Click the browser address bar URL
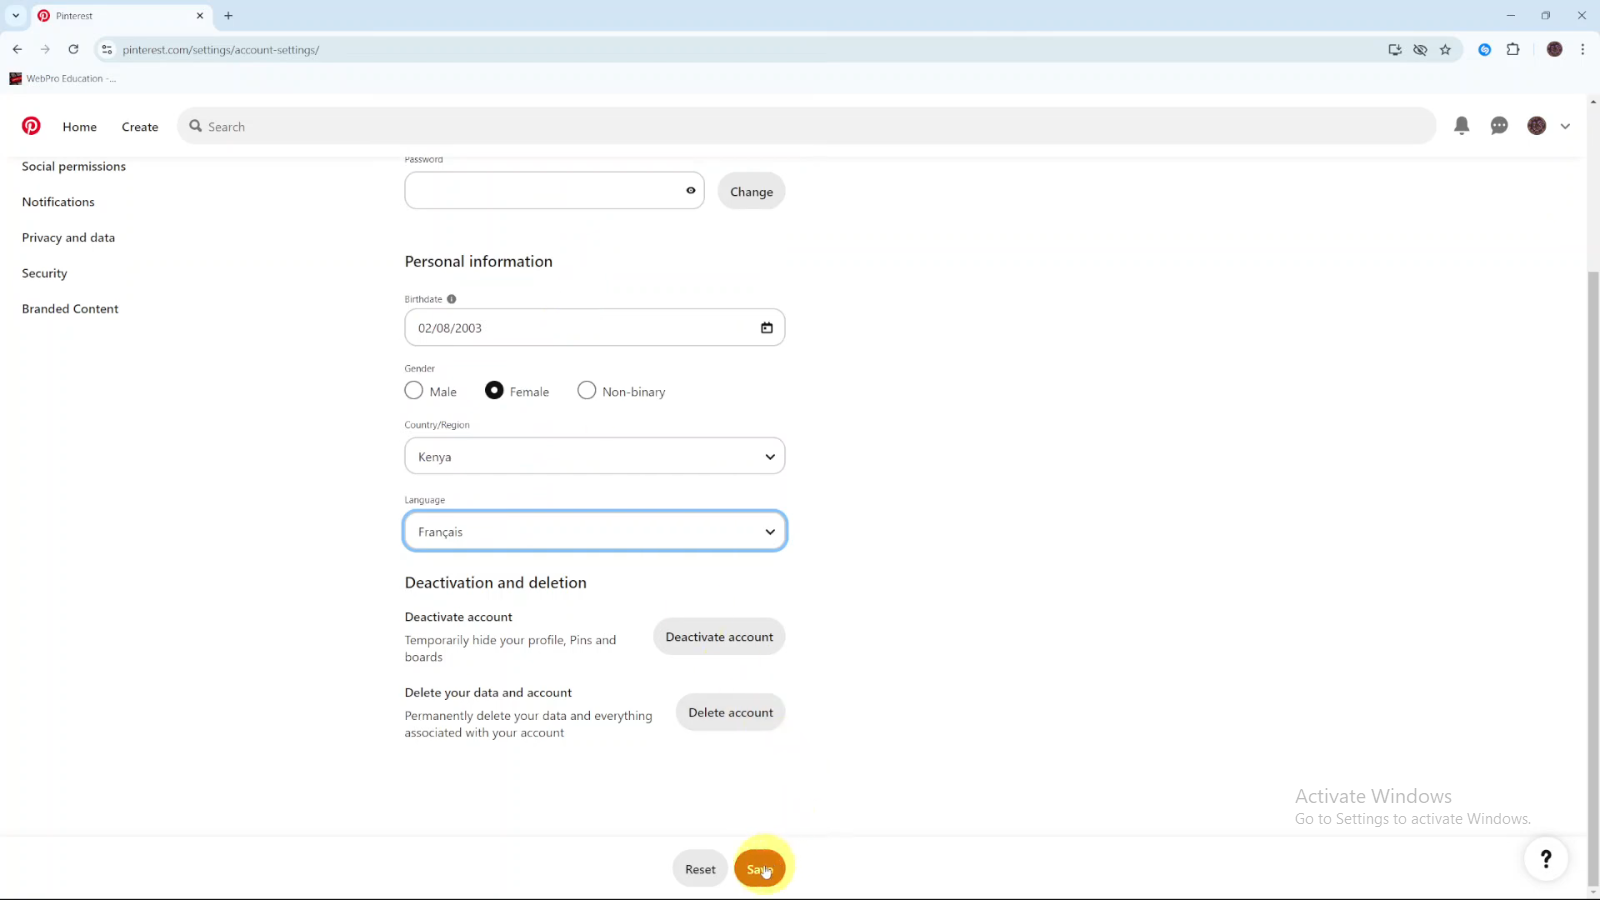The width and height of the screenshot is (1600, 900). click(221, 50)
